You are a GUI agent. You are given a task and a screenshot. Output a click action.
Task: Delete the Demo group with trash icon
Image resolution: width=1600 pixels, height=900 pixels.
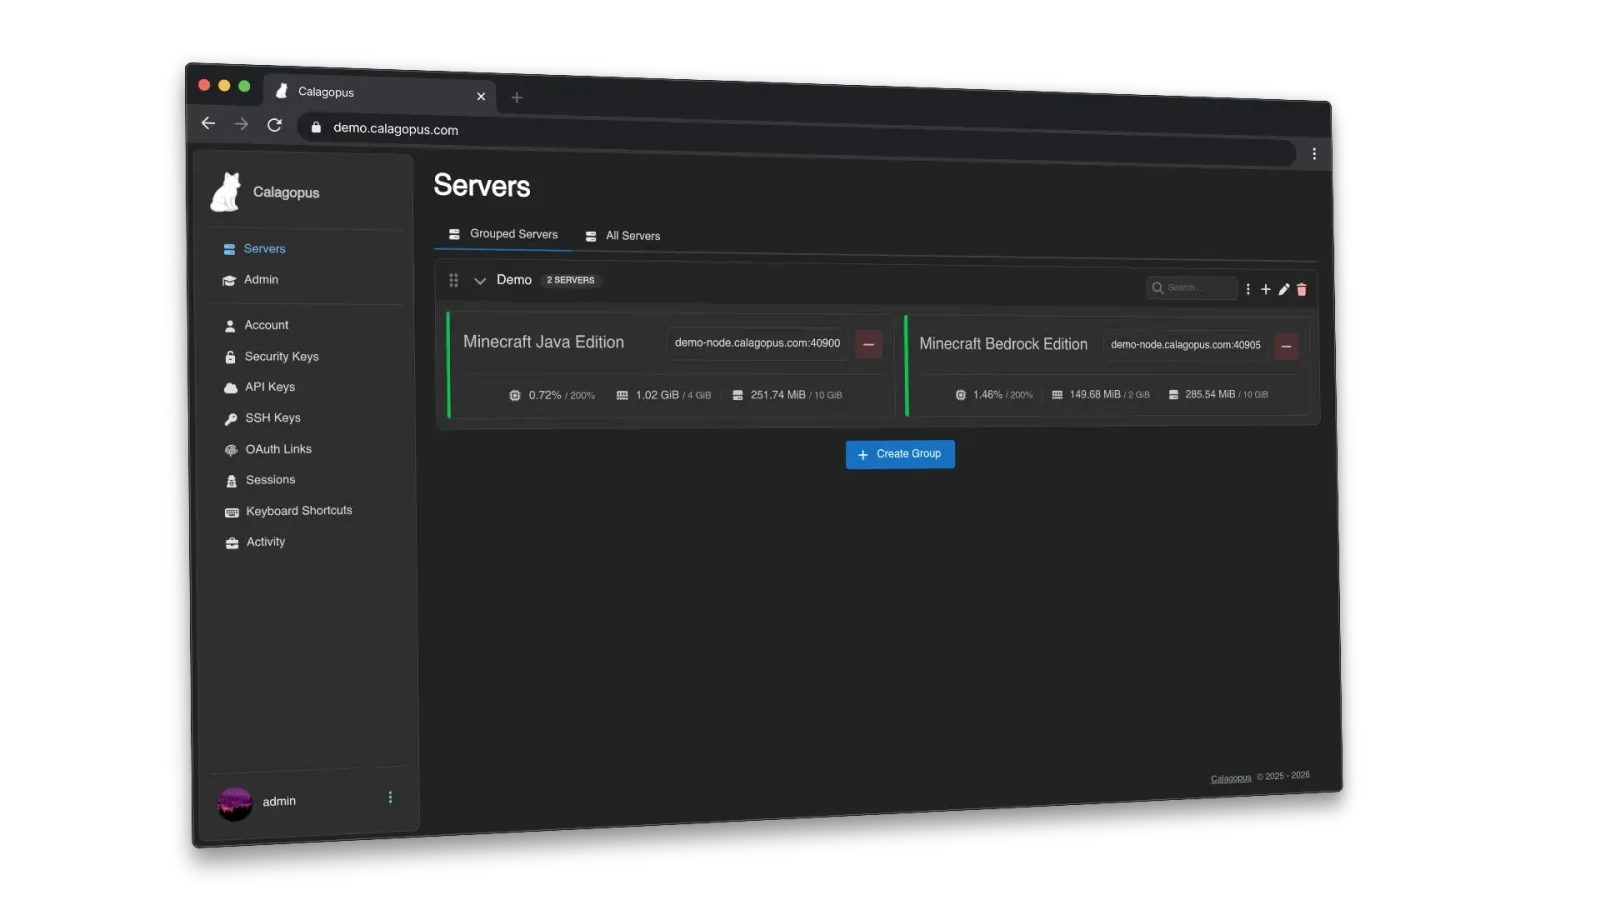1301,290
